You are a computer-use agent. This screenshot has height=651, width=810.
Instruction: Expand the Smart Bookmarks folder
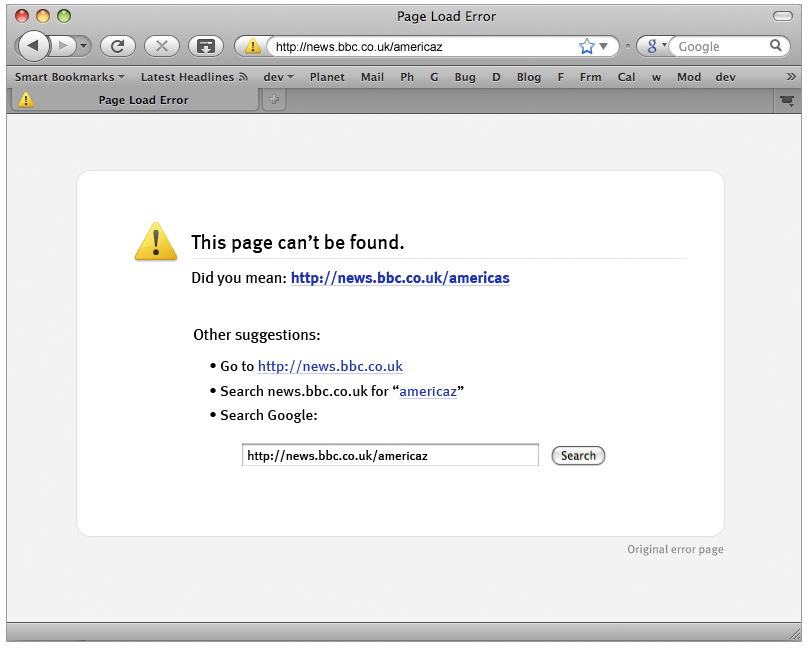pos(69,77)
